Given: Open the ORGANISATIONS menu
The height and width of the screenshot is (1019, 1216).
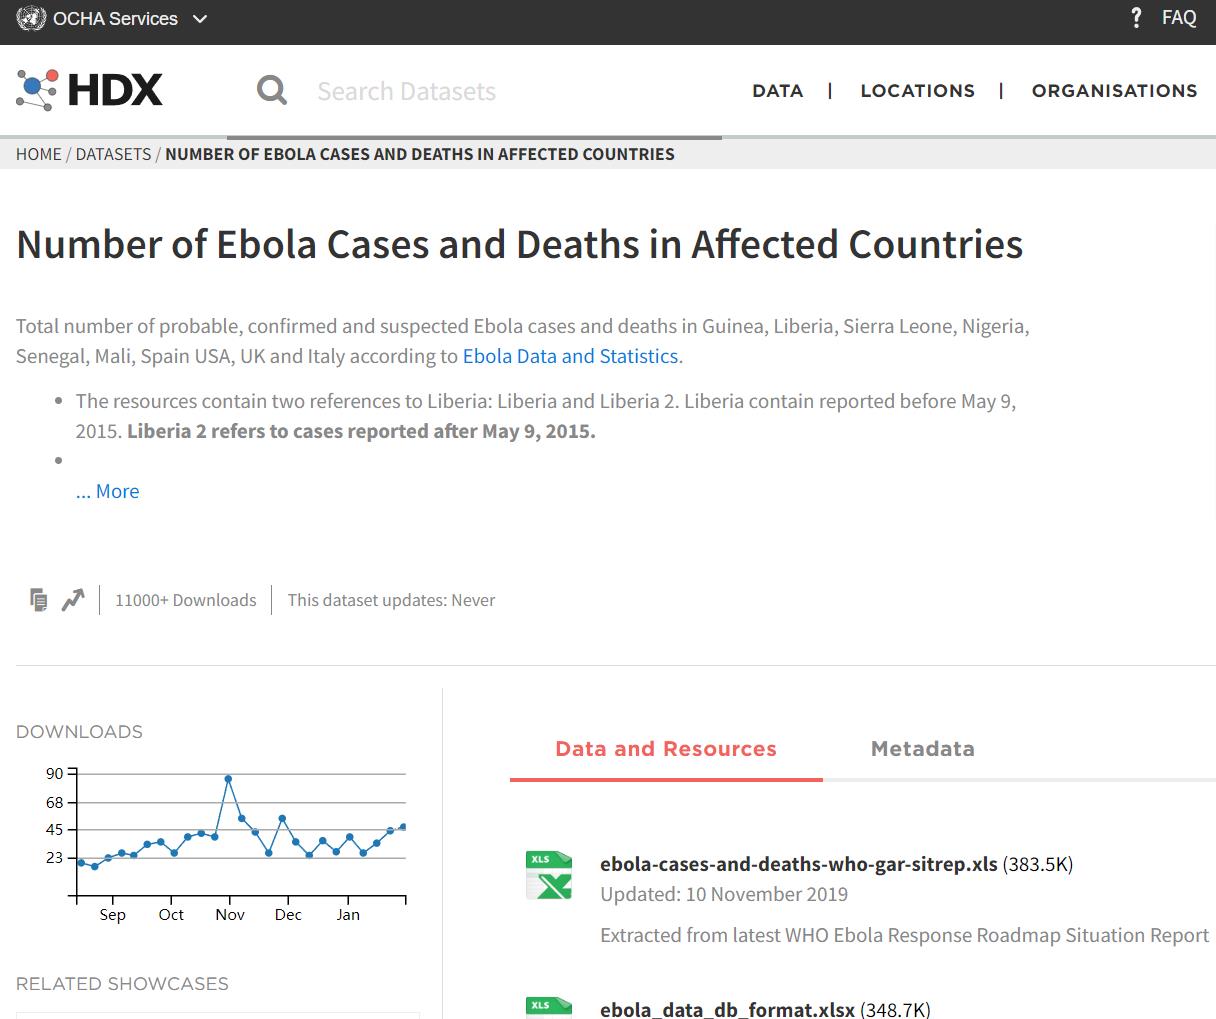Looking at the screenshot, I should tap(1114, 91).
